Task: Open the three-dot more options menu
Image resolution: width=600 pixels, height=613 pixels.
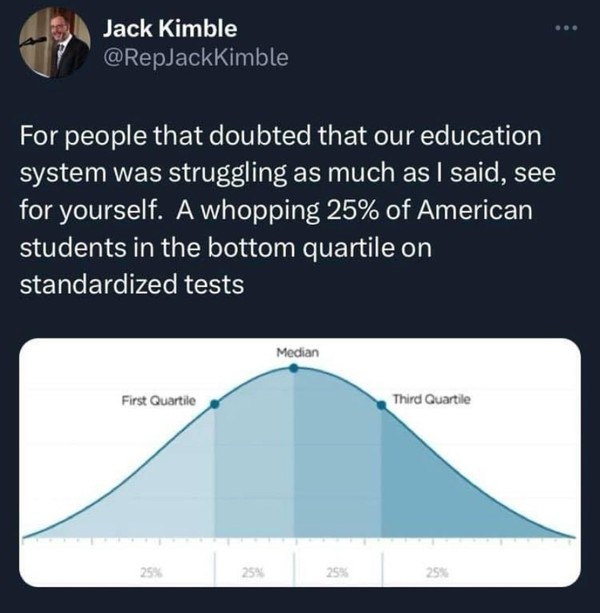Action: click(x=566, y=28)
